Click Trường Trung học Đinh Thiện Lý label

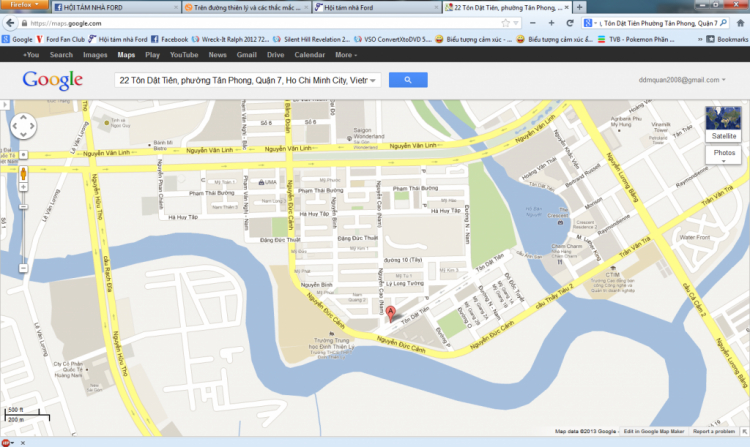coord(331,343)
